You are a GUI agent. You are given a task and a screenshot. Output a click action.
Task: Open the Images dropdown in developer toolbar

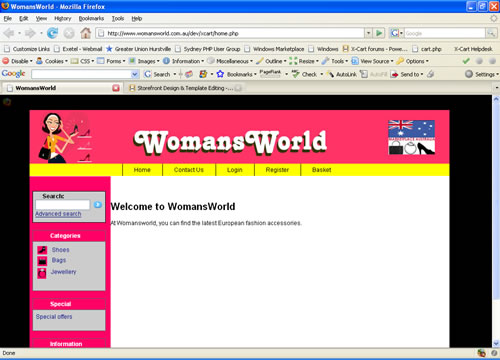(x=144, y=61)
